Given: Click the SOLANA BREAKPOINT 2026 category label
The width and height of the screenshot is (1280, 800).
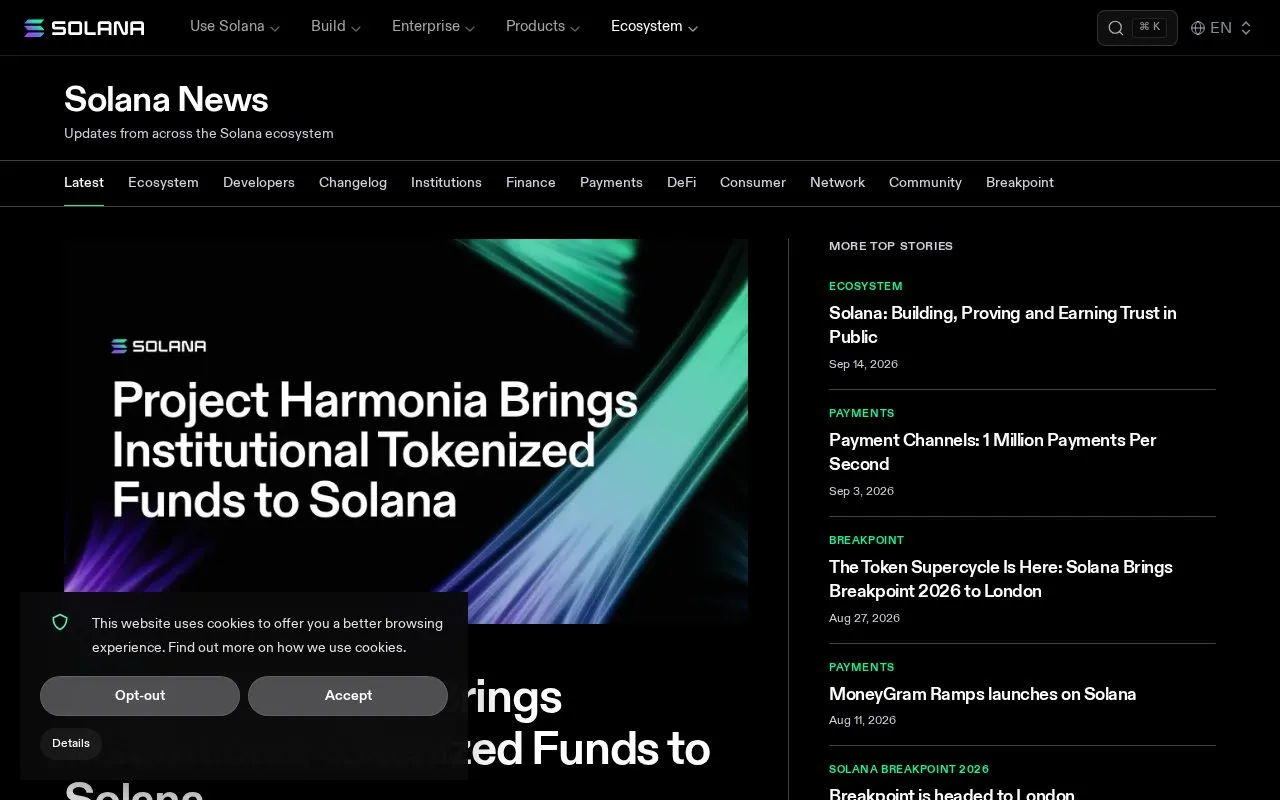Looking at the screenshot, I should (x=909, y=769).
